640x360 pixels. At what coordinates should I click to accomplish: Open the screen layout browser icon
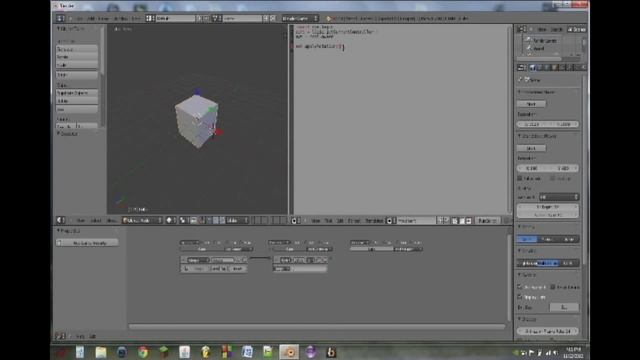point(150,18)
